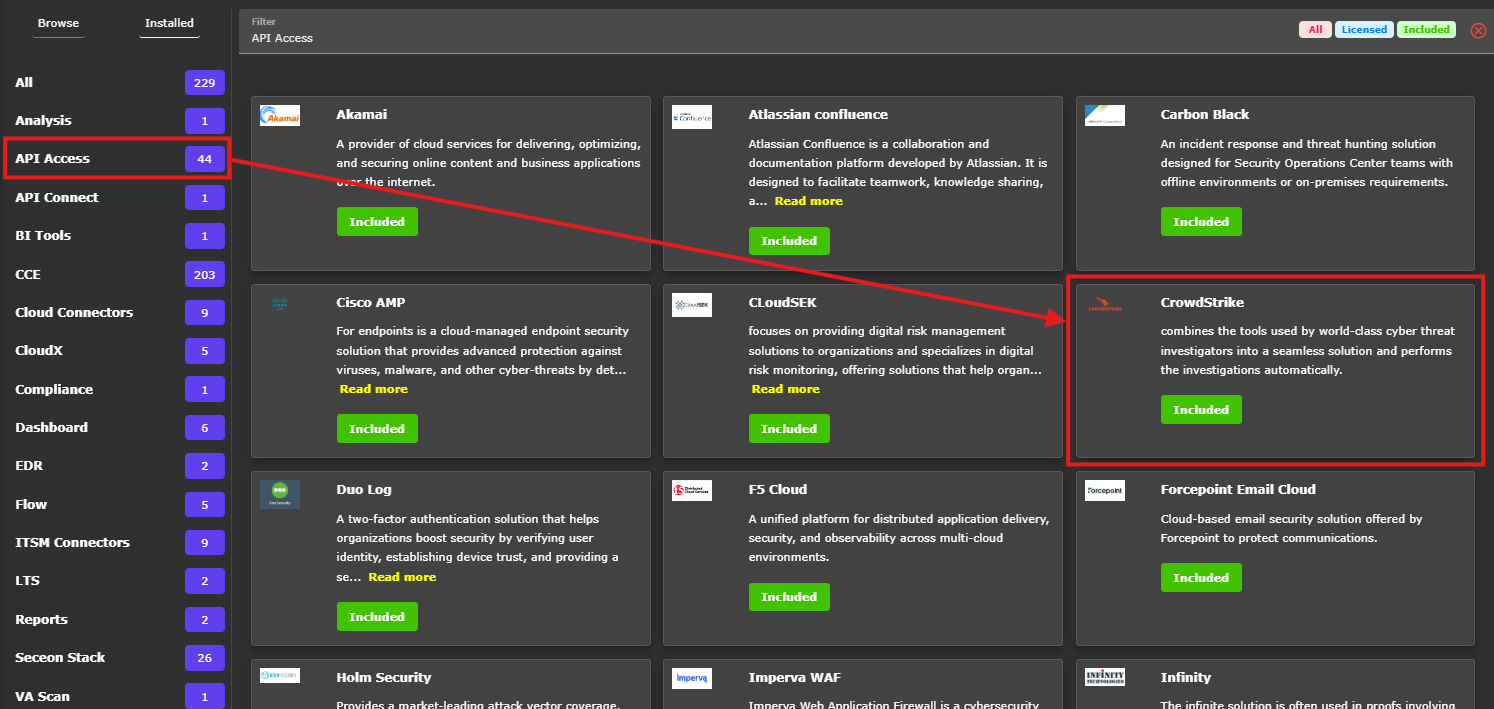Toggle the Included filter chip at top
The image size is (1494, 709).
pos(1426,30)
